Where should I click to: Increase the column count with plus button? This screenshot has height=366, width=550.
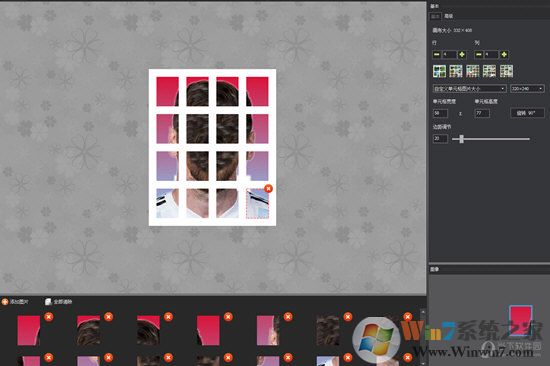504,54
